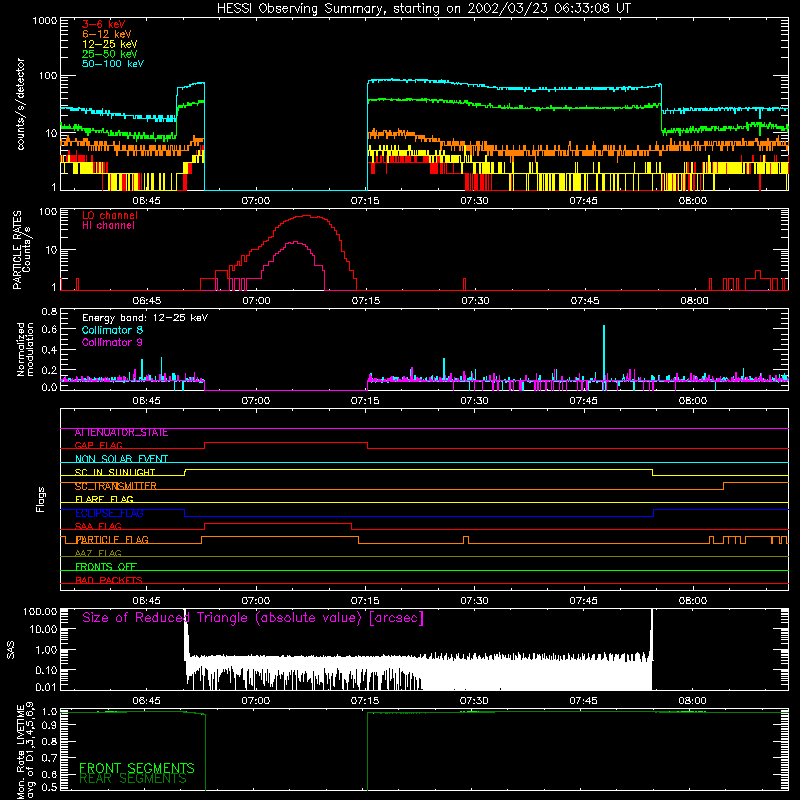
Task: Click the 06:45 tick under the SAS panel
Action: click(147, 701)
